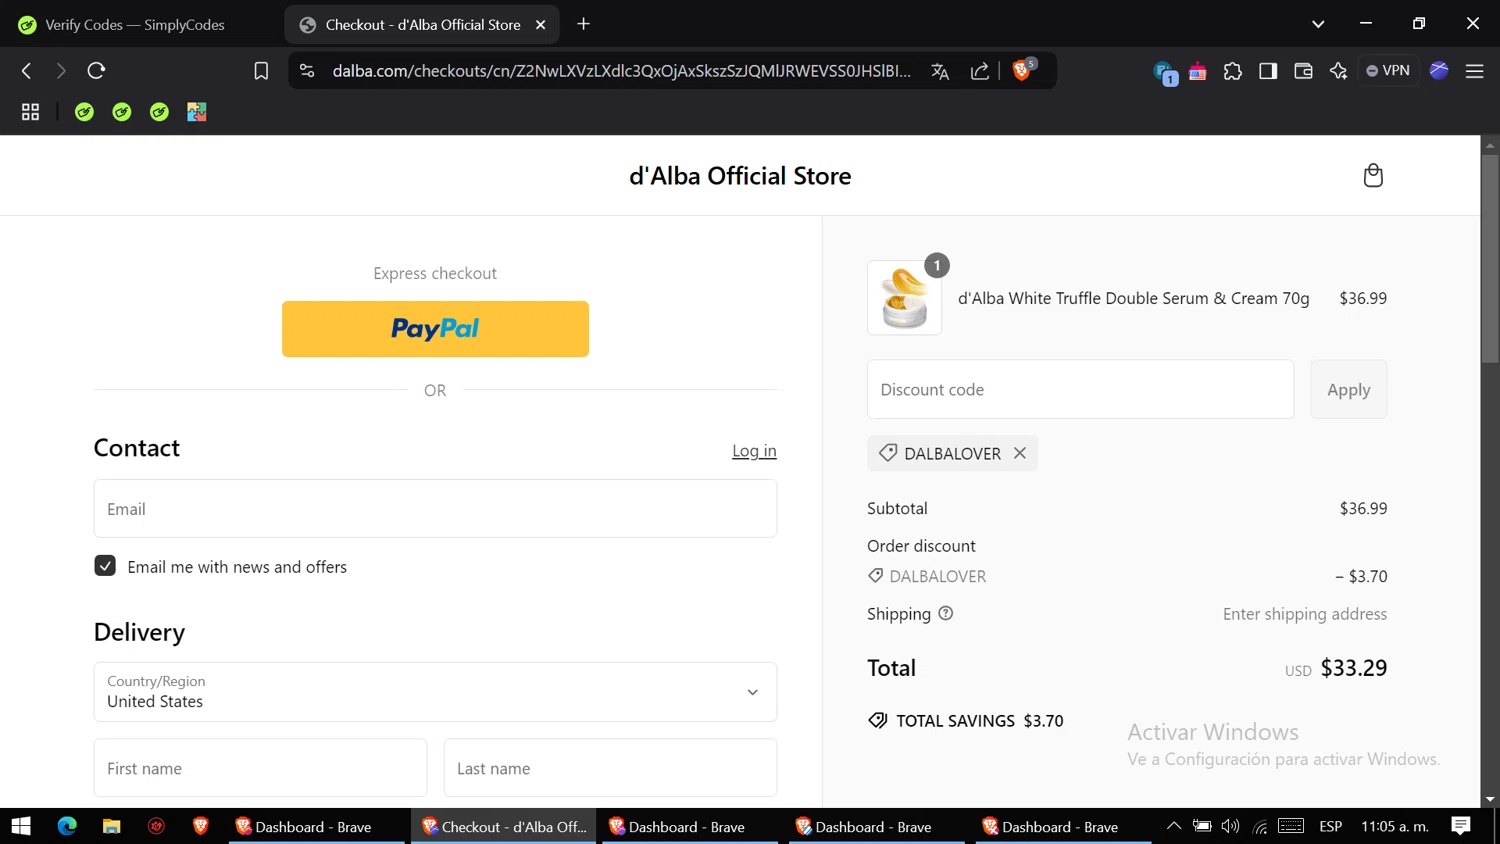Toggle Email me with news and offers
Viewport: 1500px width, 844px height.
click(x=105, y=566)
